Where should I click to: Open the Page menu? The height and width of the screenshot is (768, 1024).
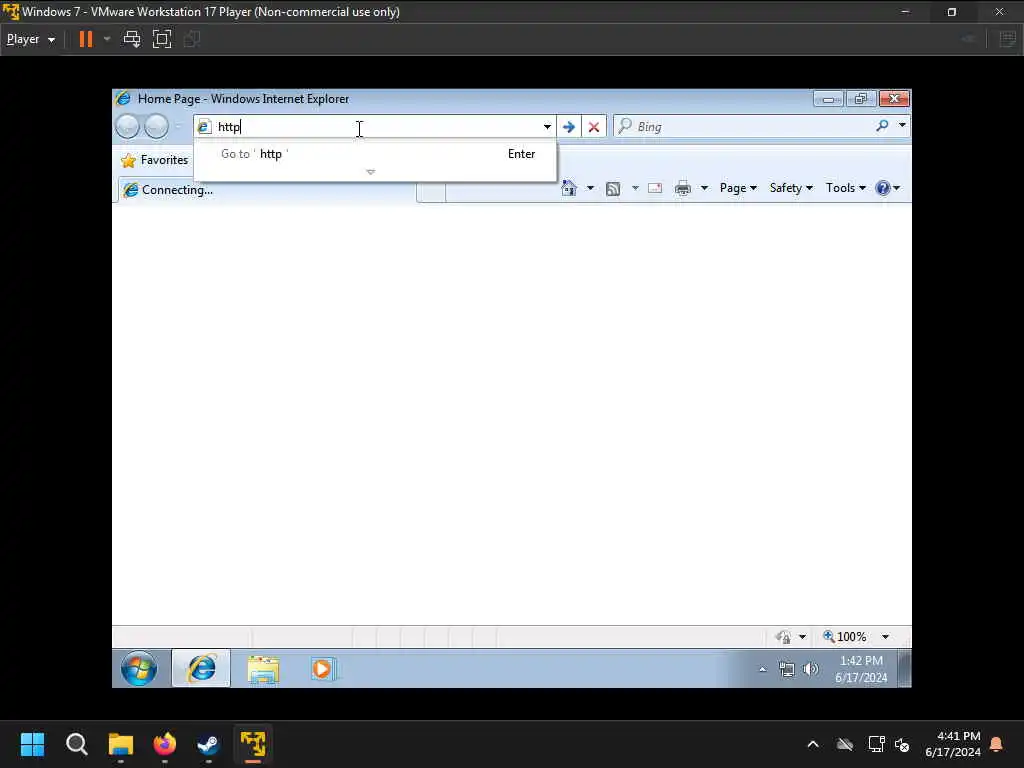pyautogui.click(x=738, y=188)
